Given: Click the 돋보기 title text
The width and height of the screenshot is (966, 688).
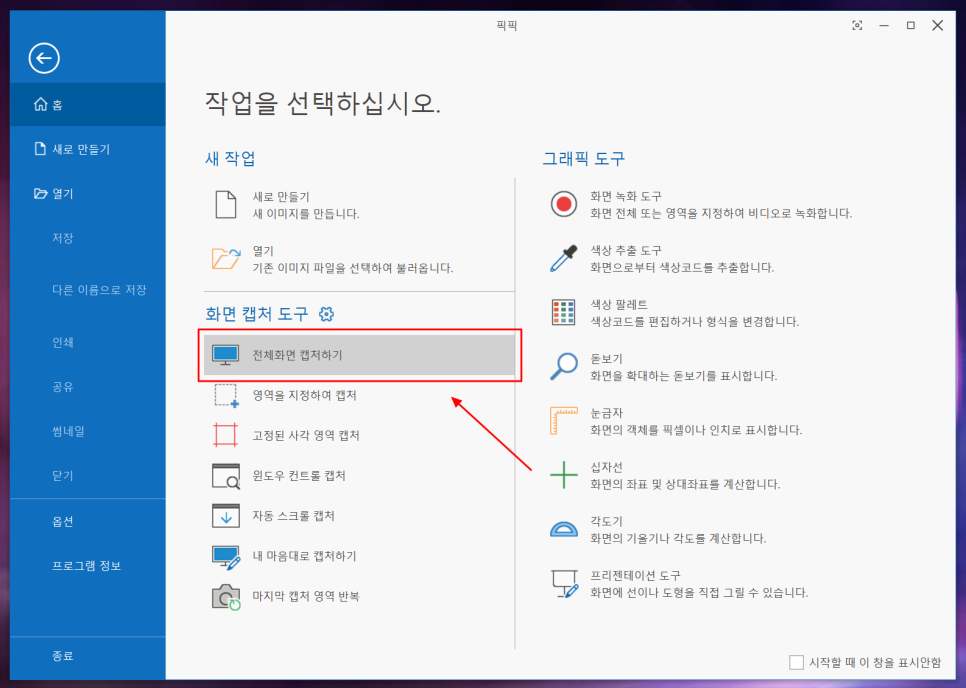Looking at the screenshot, I should [x=606, y=359].
